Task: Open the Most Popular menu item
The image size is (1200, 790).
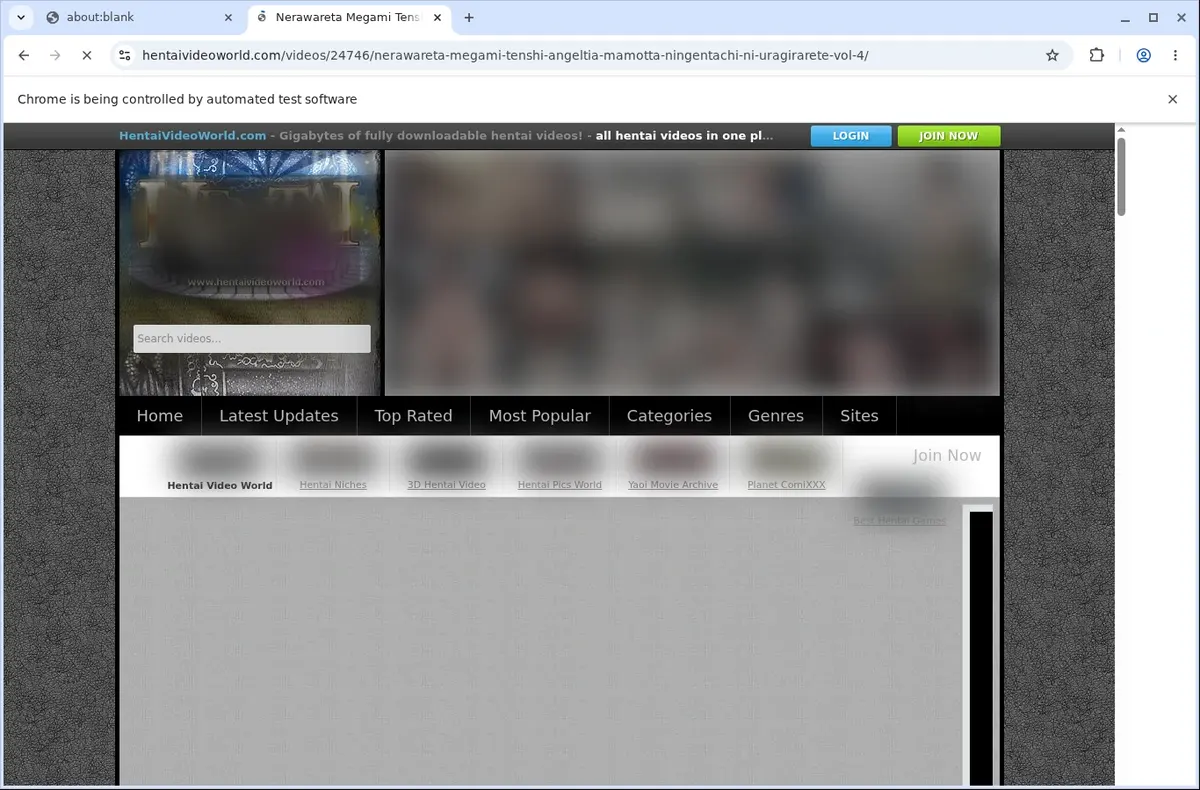Action: 540,416
